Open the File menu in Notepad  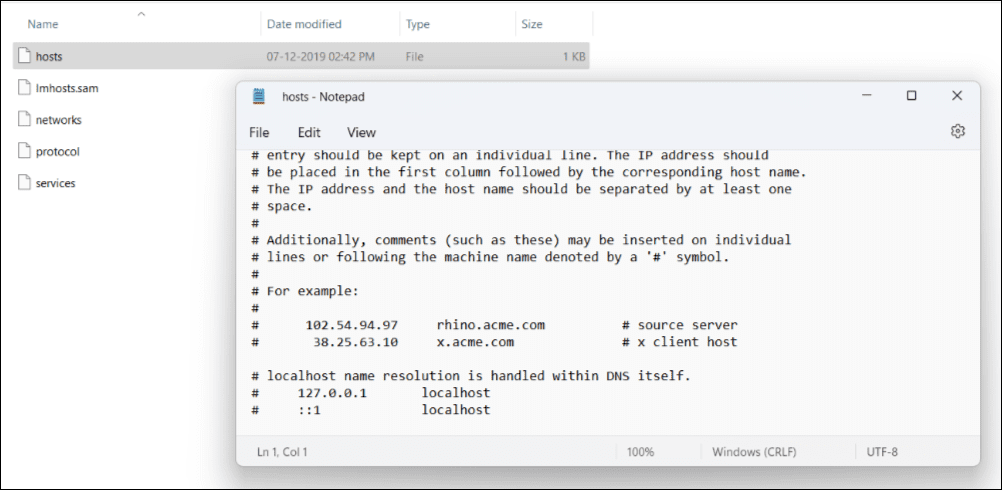(259, 133)
